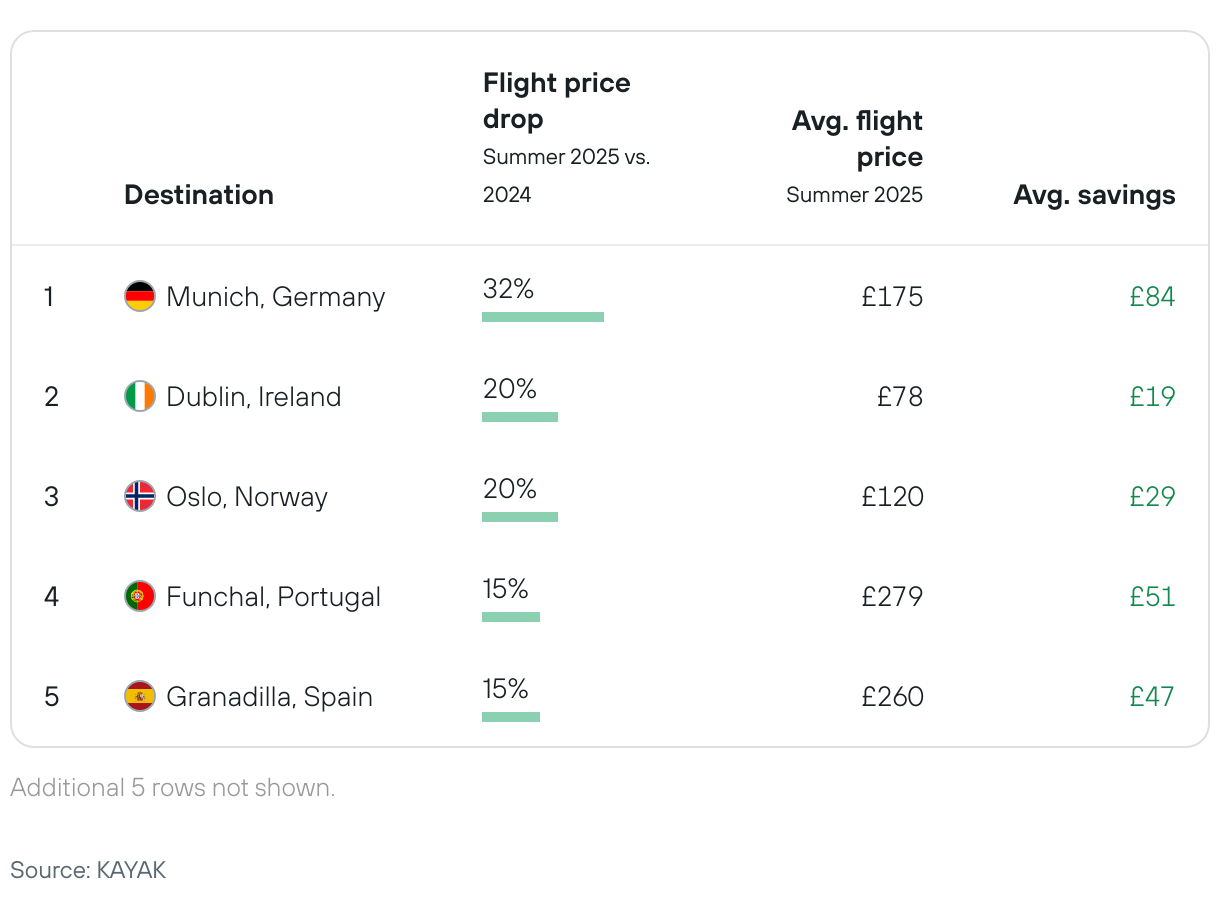Click Dublin's 20% price drop bar
This screenshot has width=1220, height=898.
520,417
